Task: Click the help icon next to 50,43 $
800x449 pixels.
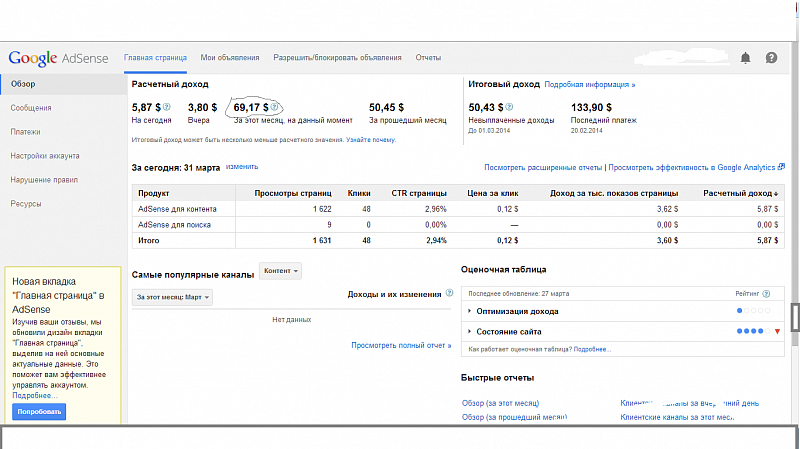Action: coord(509,107)
